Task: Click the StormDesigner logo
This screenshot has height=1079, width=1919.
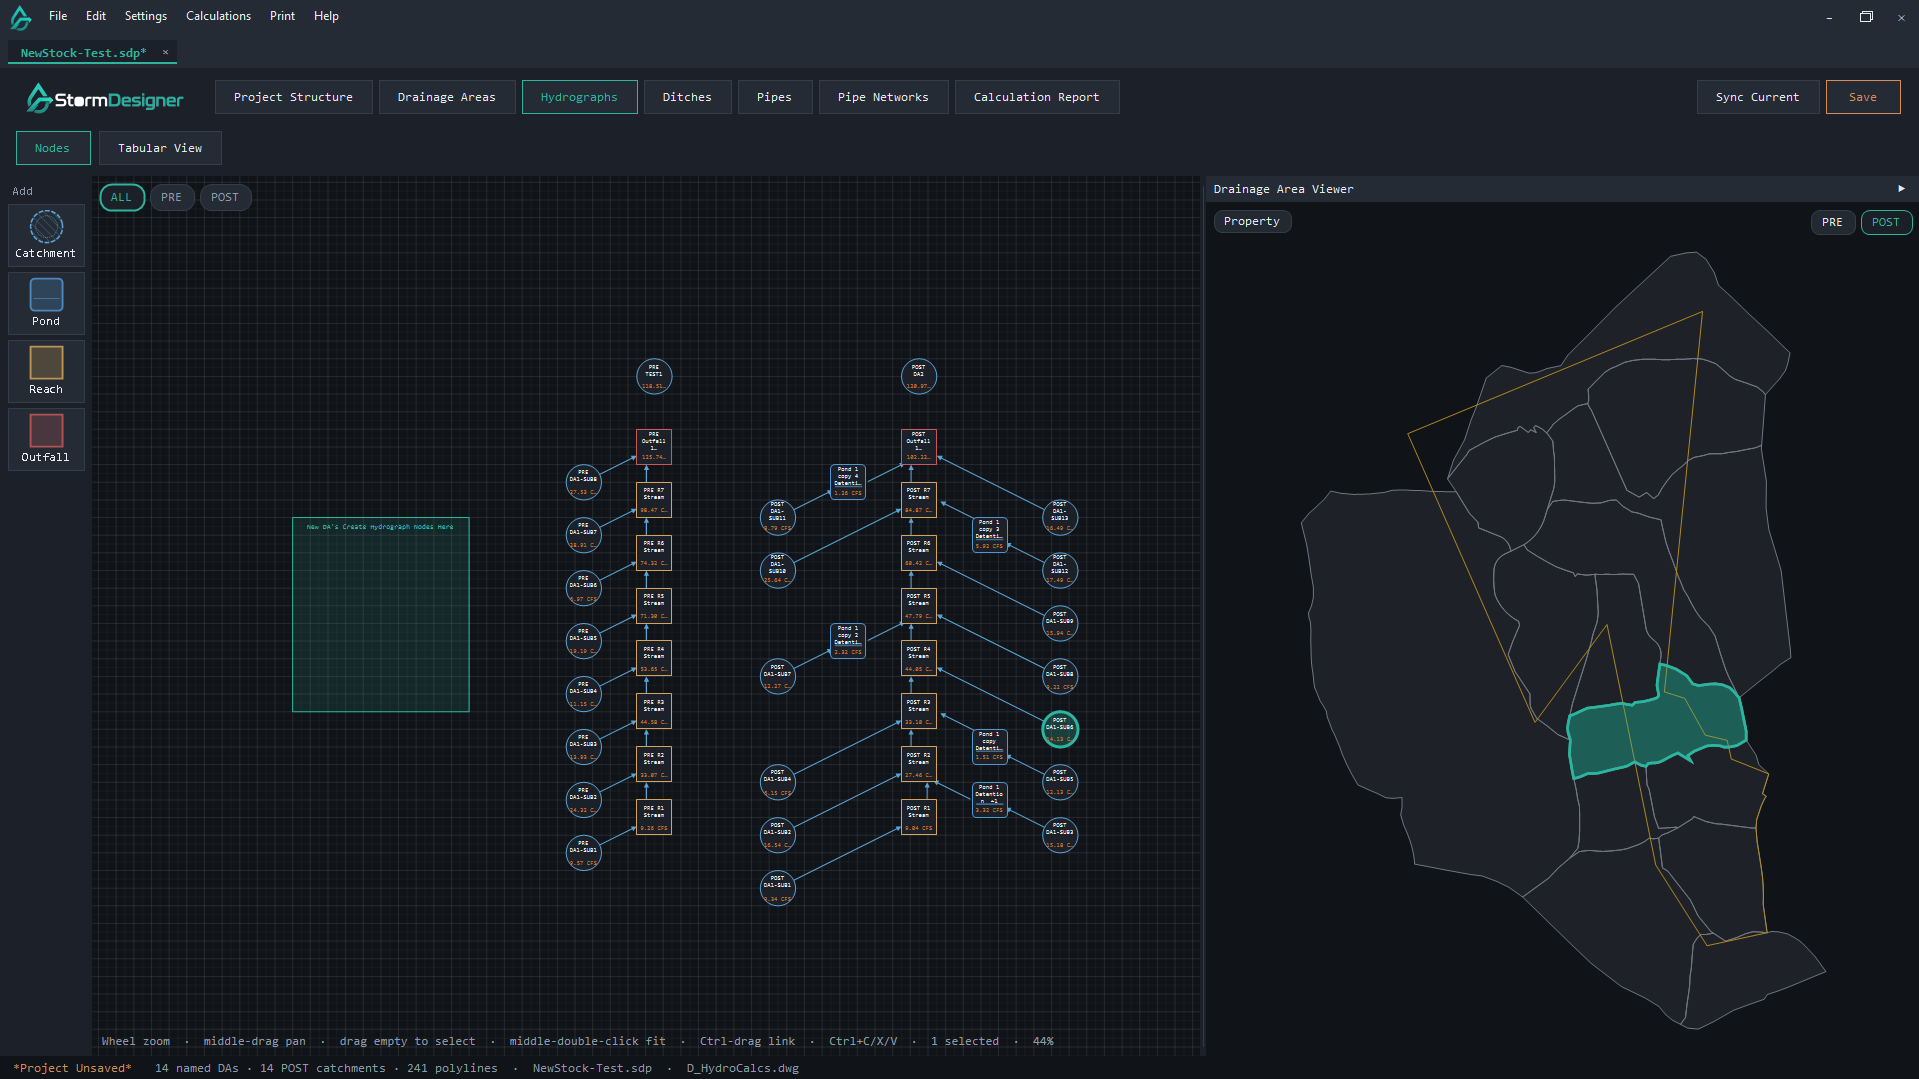Action: [105, 98]
